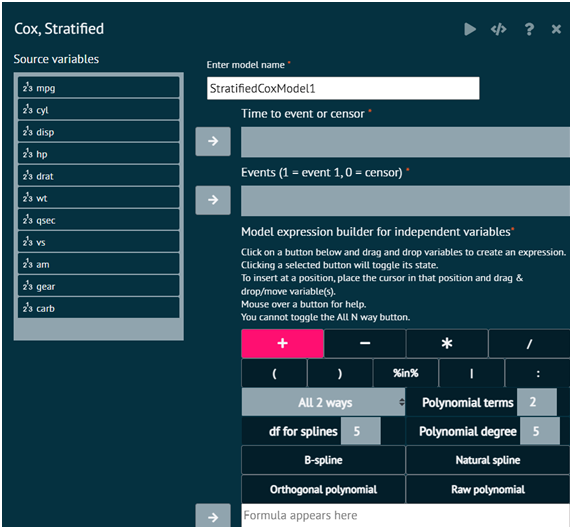Select the carb variable in source list
This screenshot has height=529, width=572.
coord(98,308)
